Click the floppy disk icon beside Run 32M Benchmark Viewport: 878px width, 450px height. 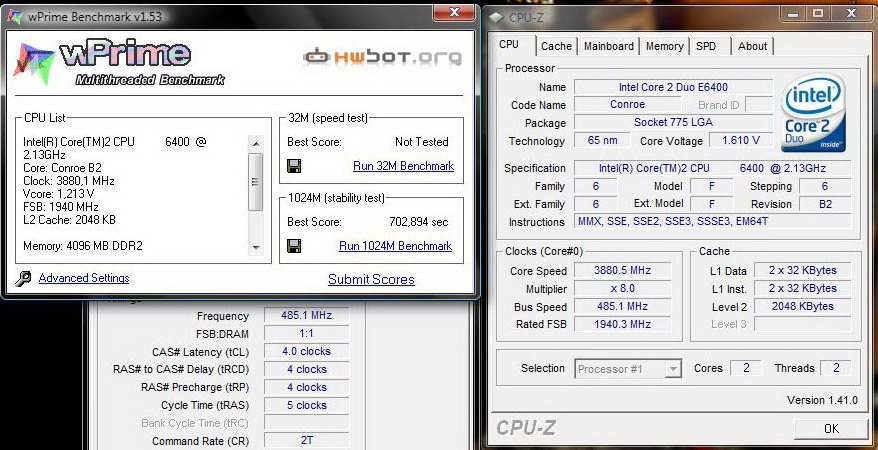[x=294, y=166]
